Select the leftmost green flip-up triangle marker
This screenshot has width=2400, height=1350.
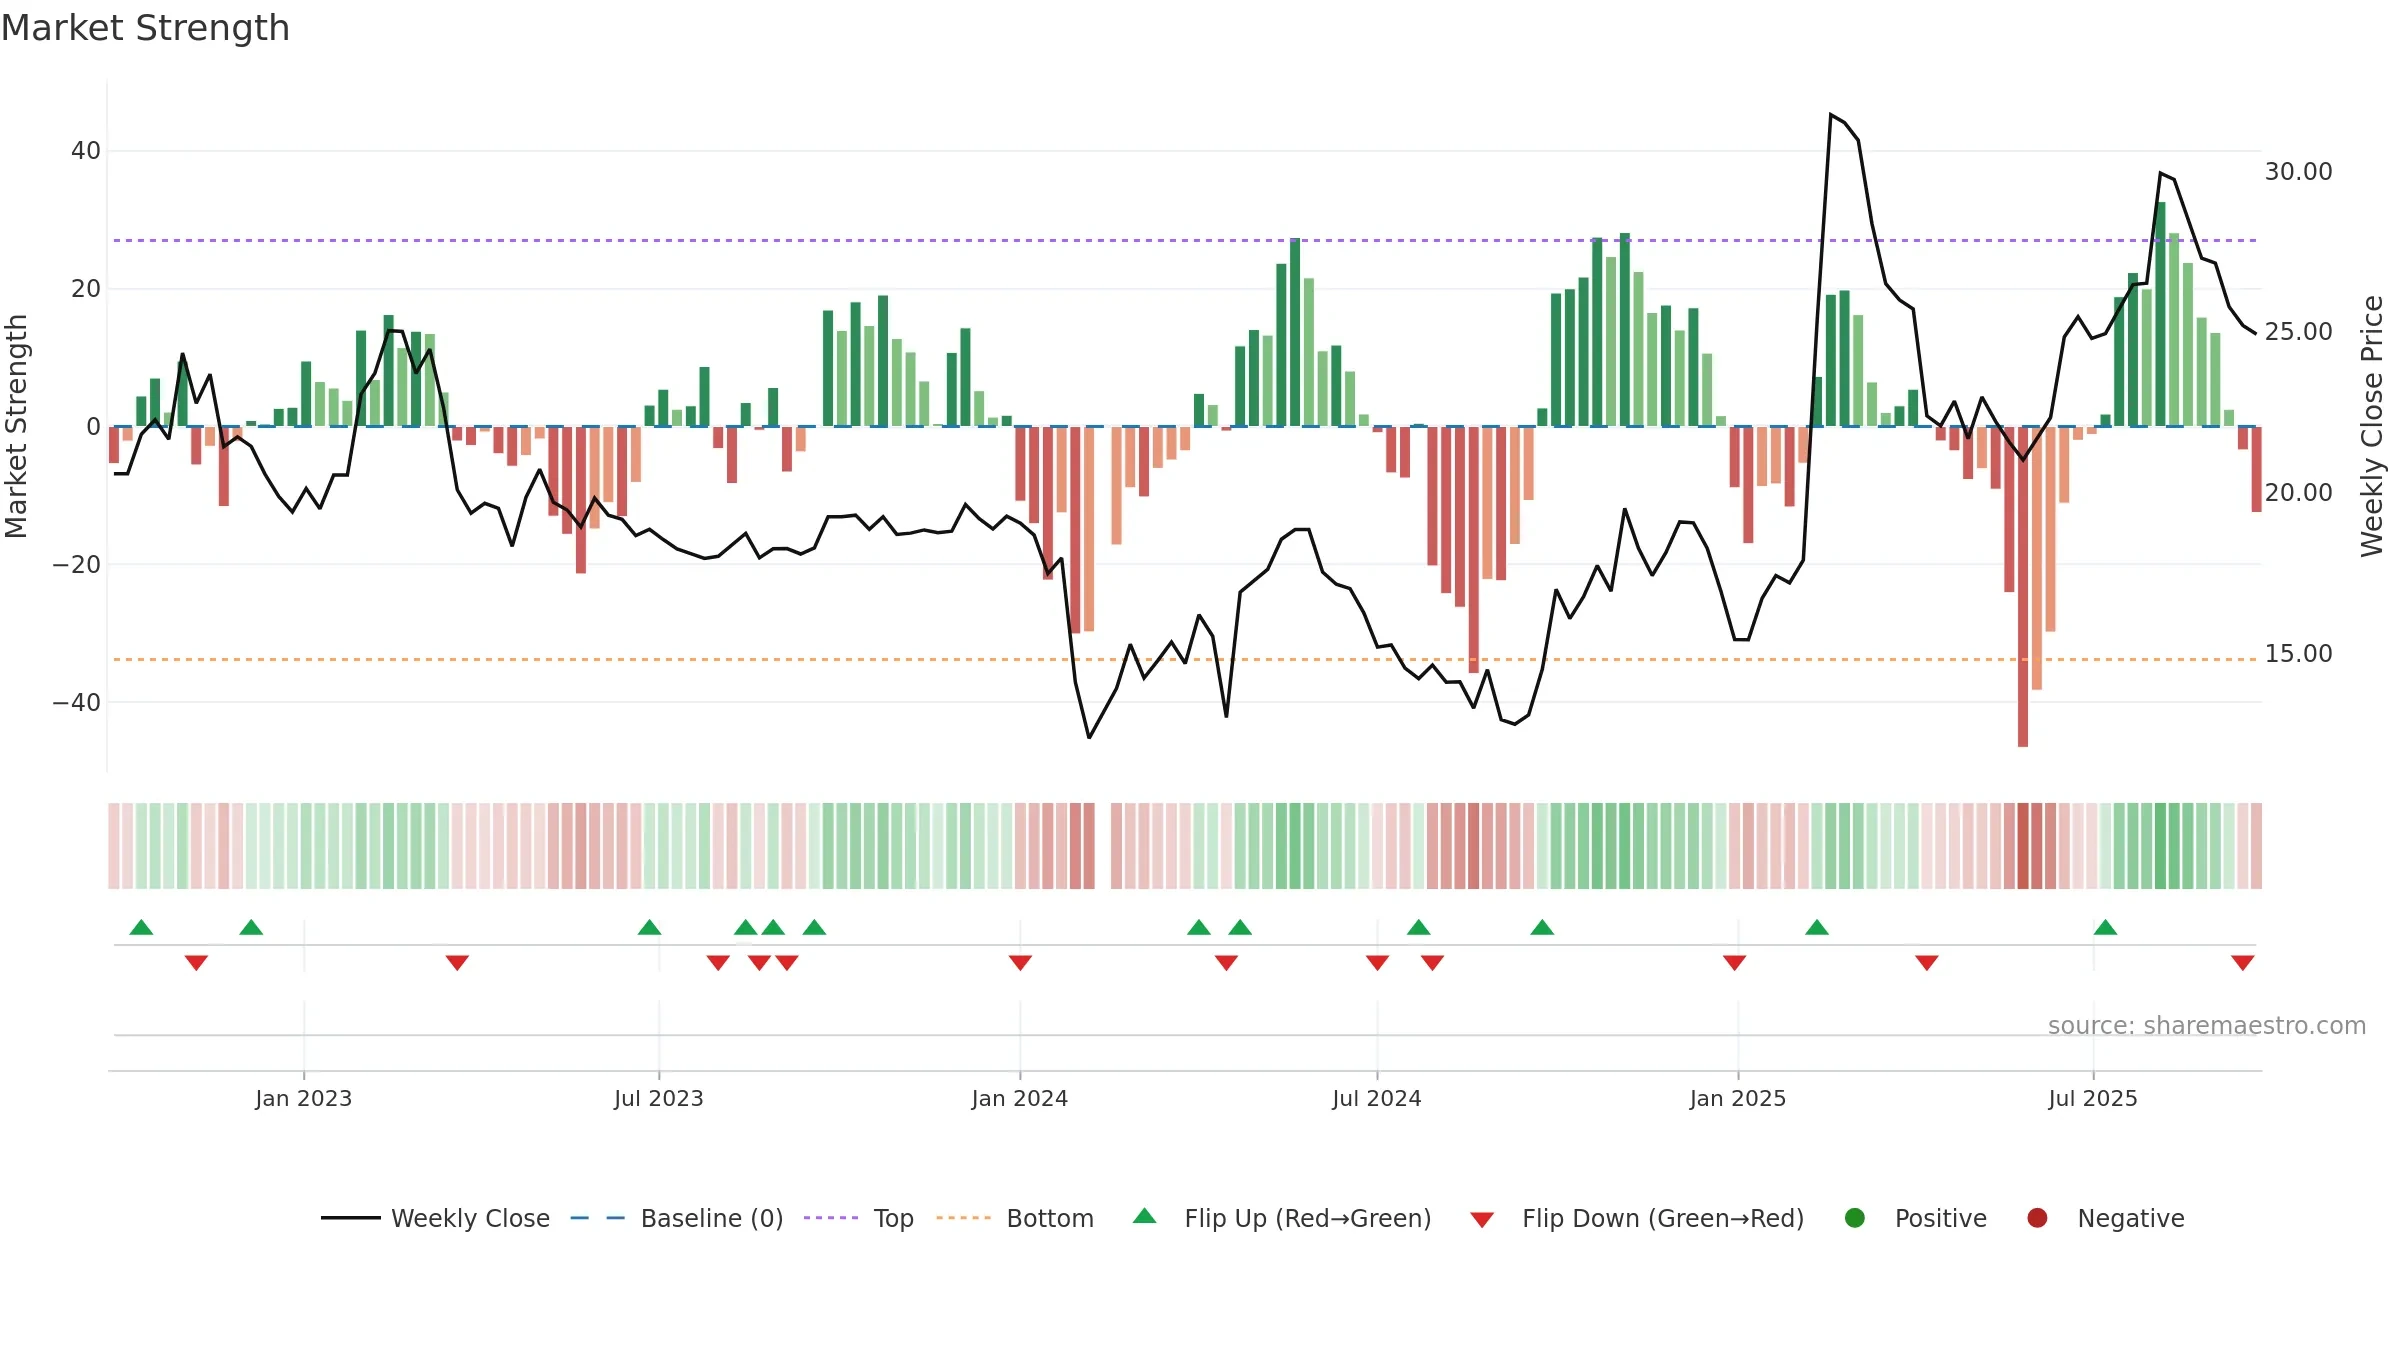click(141, 927)
